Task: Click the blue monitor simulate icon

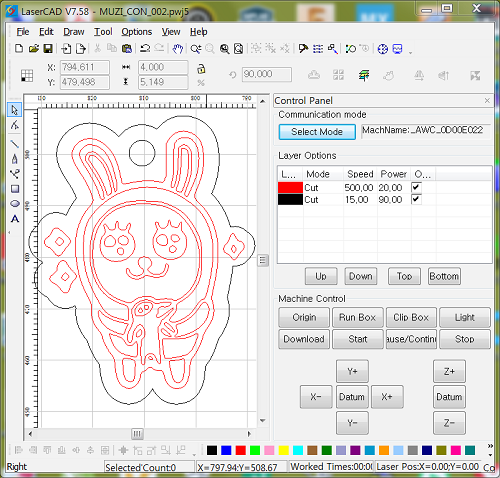Action: (397, 49)
